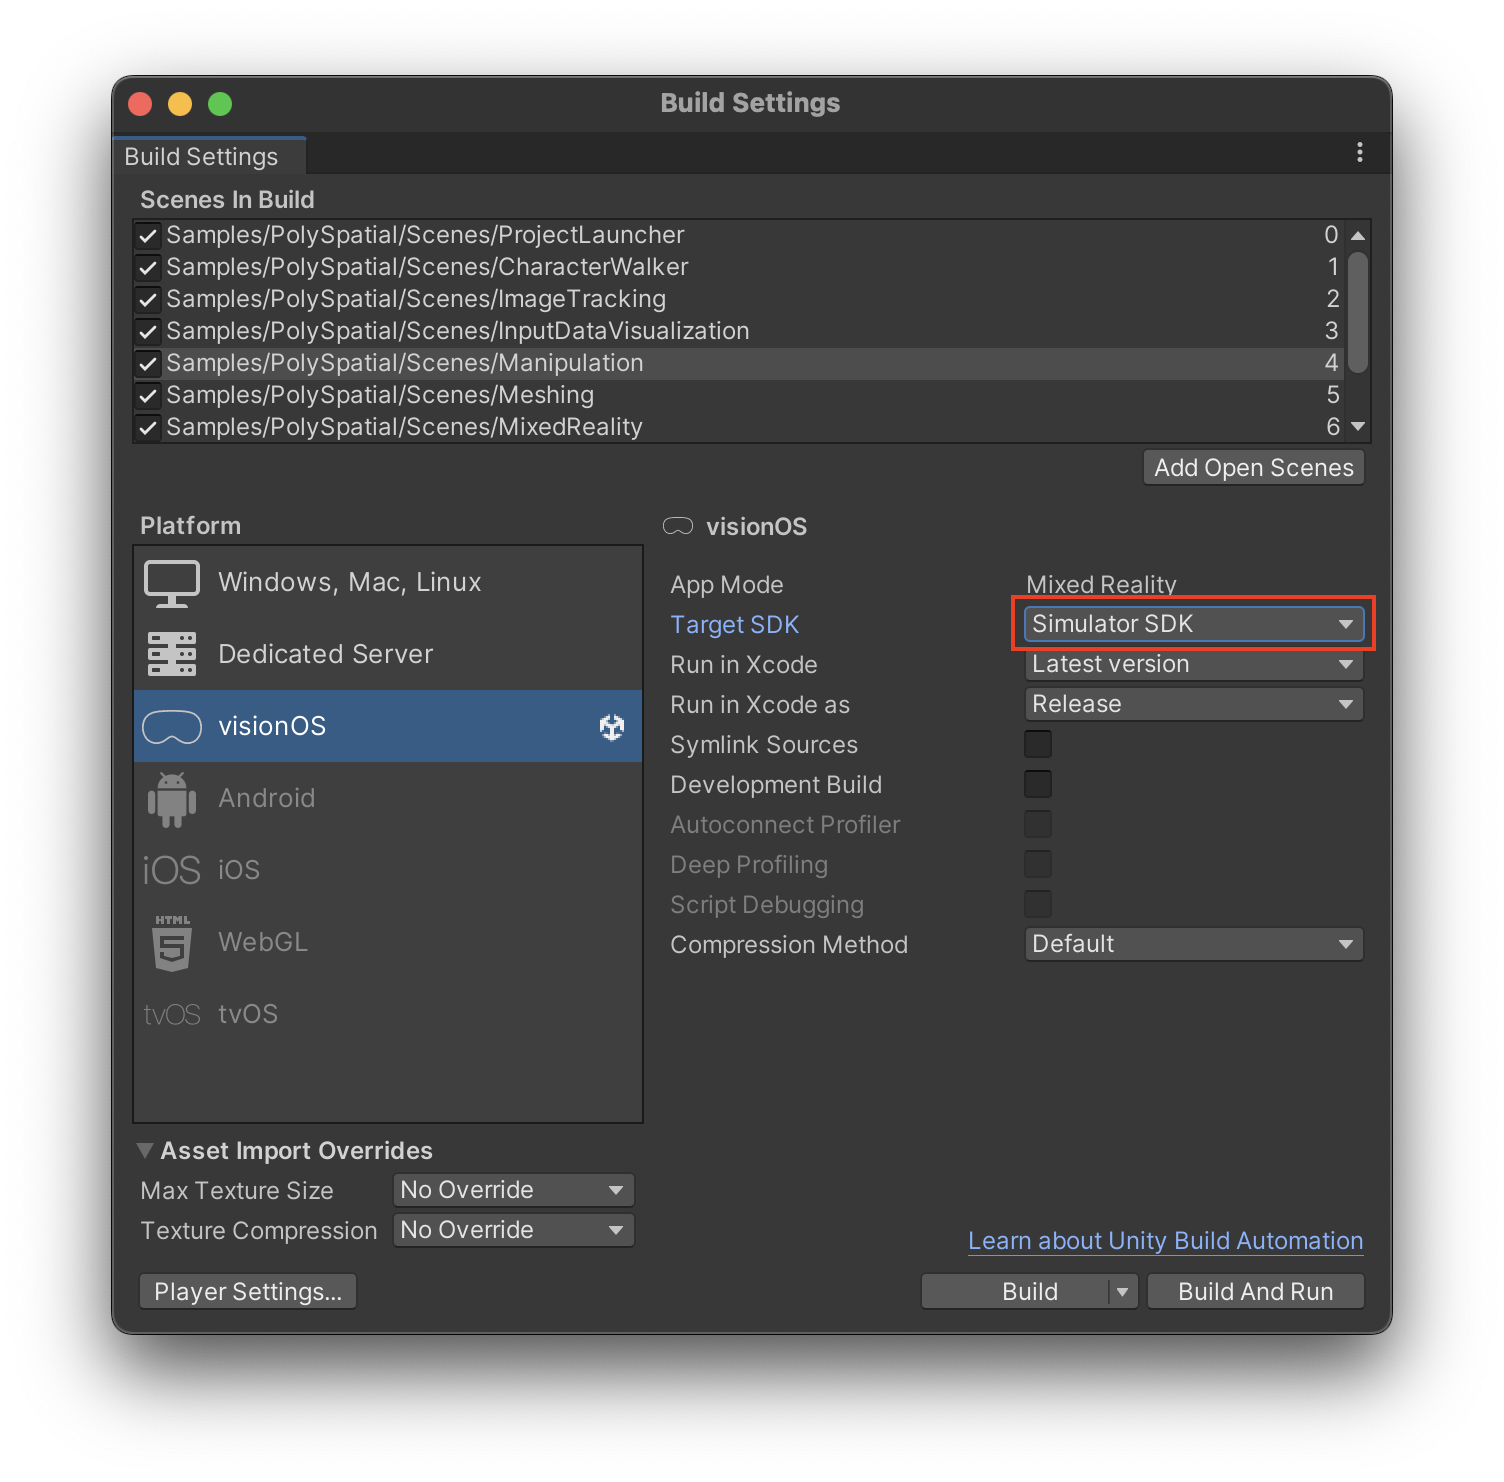Pick the tvOS platform icon
1504x1482 pixels.
pyautogui.click(x=172, y=1015)
